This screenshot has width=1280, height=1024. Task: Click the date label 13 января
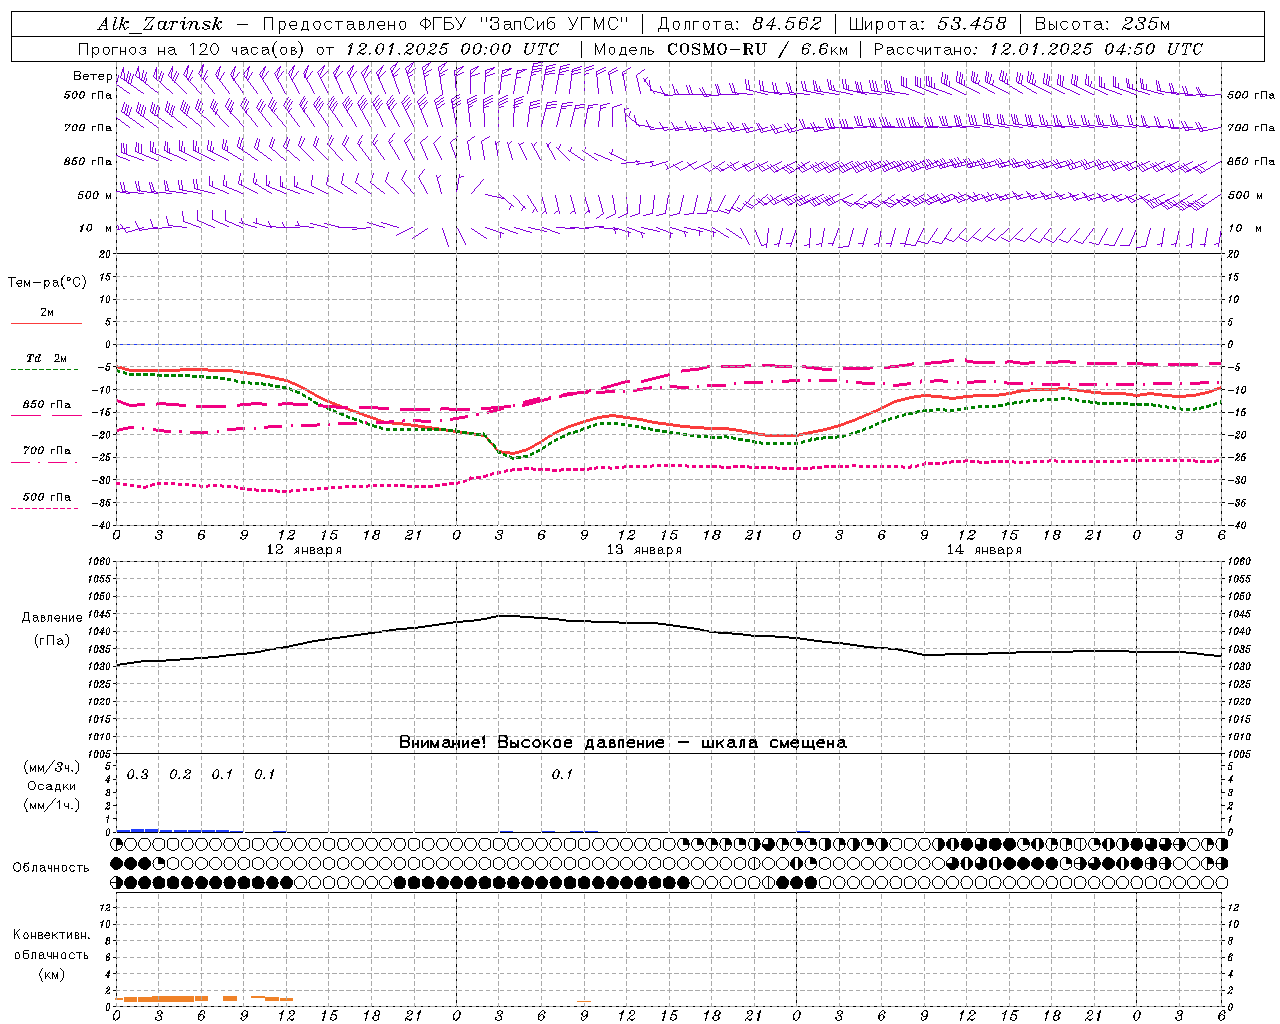point(644,550)
